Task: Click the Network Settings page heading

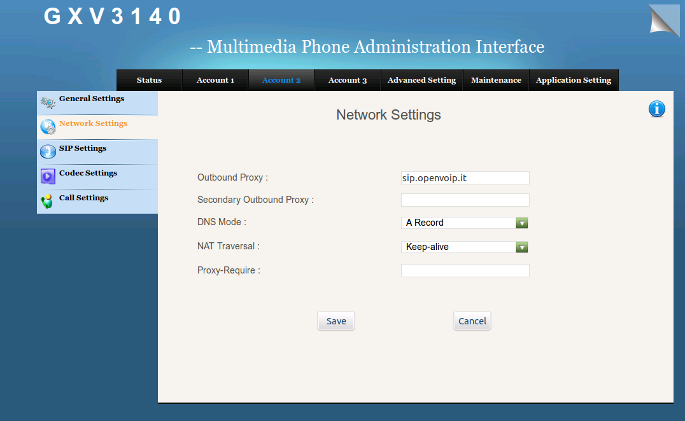Action: (388, 115)
